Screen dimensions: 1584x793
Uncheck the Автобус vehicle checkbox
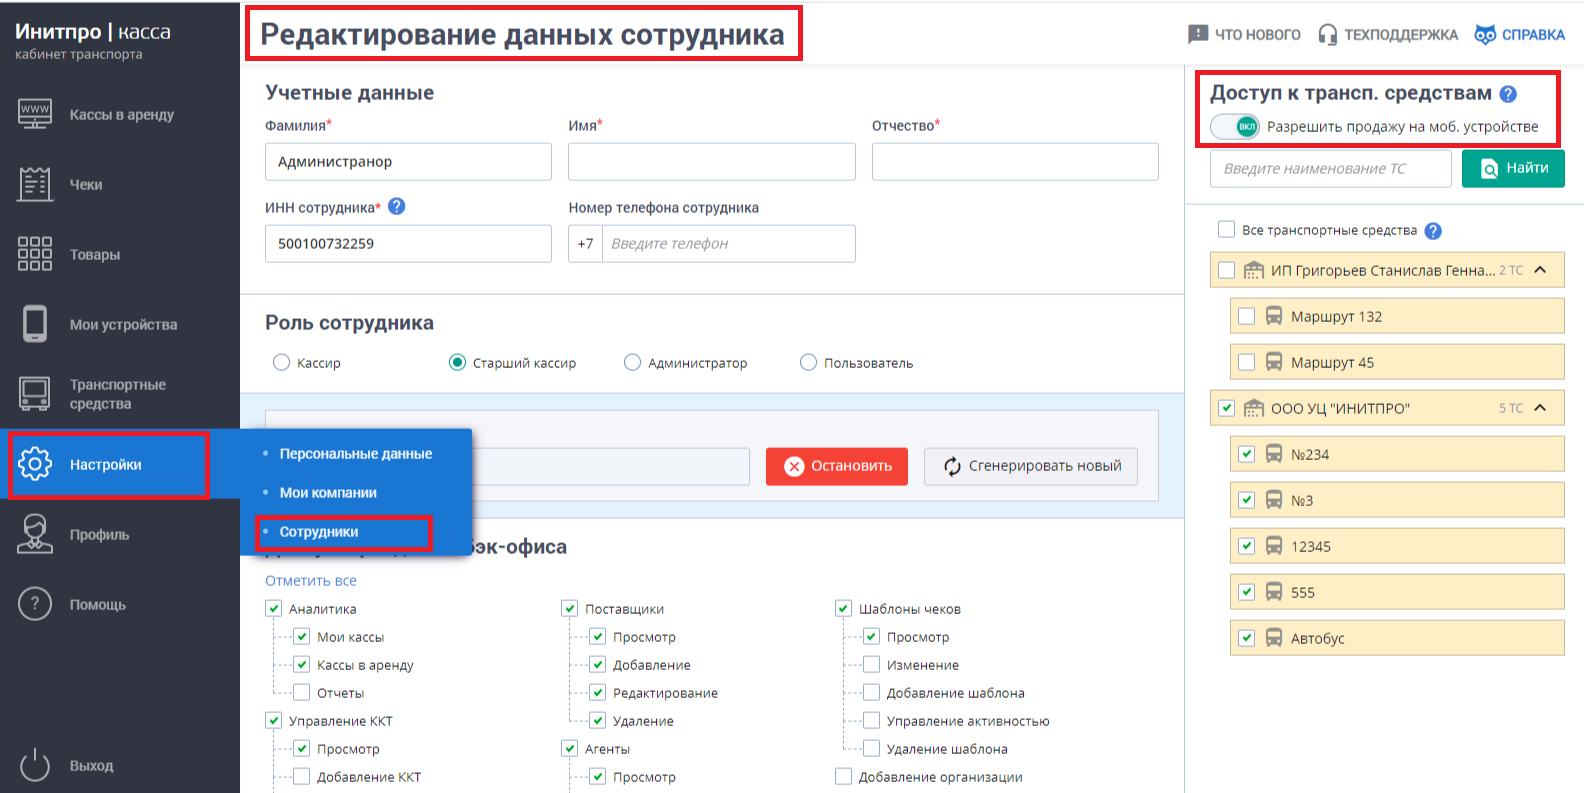pyautogui.click(x=1246, y=638)
